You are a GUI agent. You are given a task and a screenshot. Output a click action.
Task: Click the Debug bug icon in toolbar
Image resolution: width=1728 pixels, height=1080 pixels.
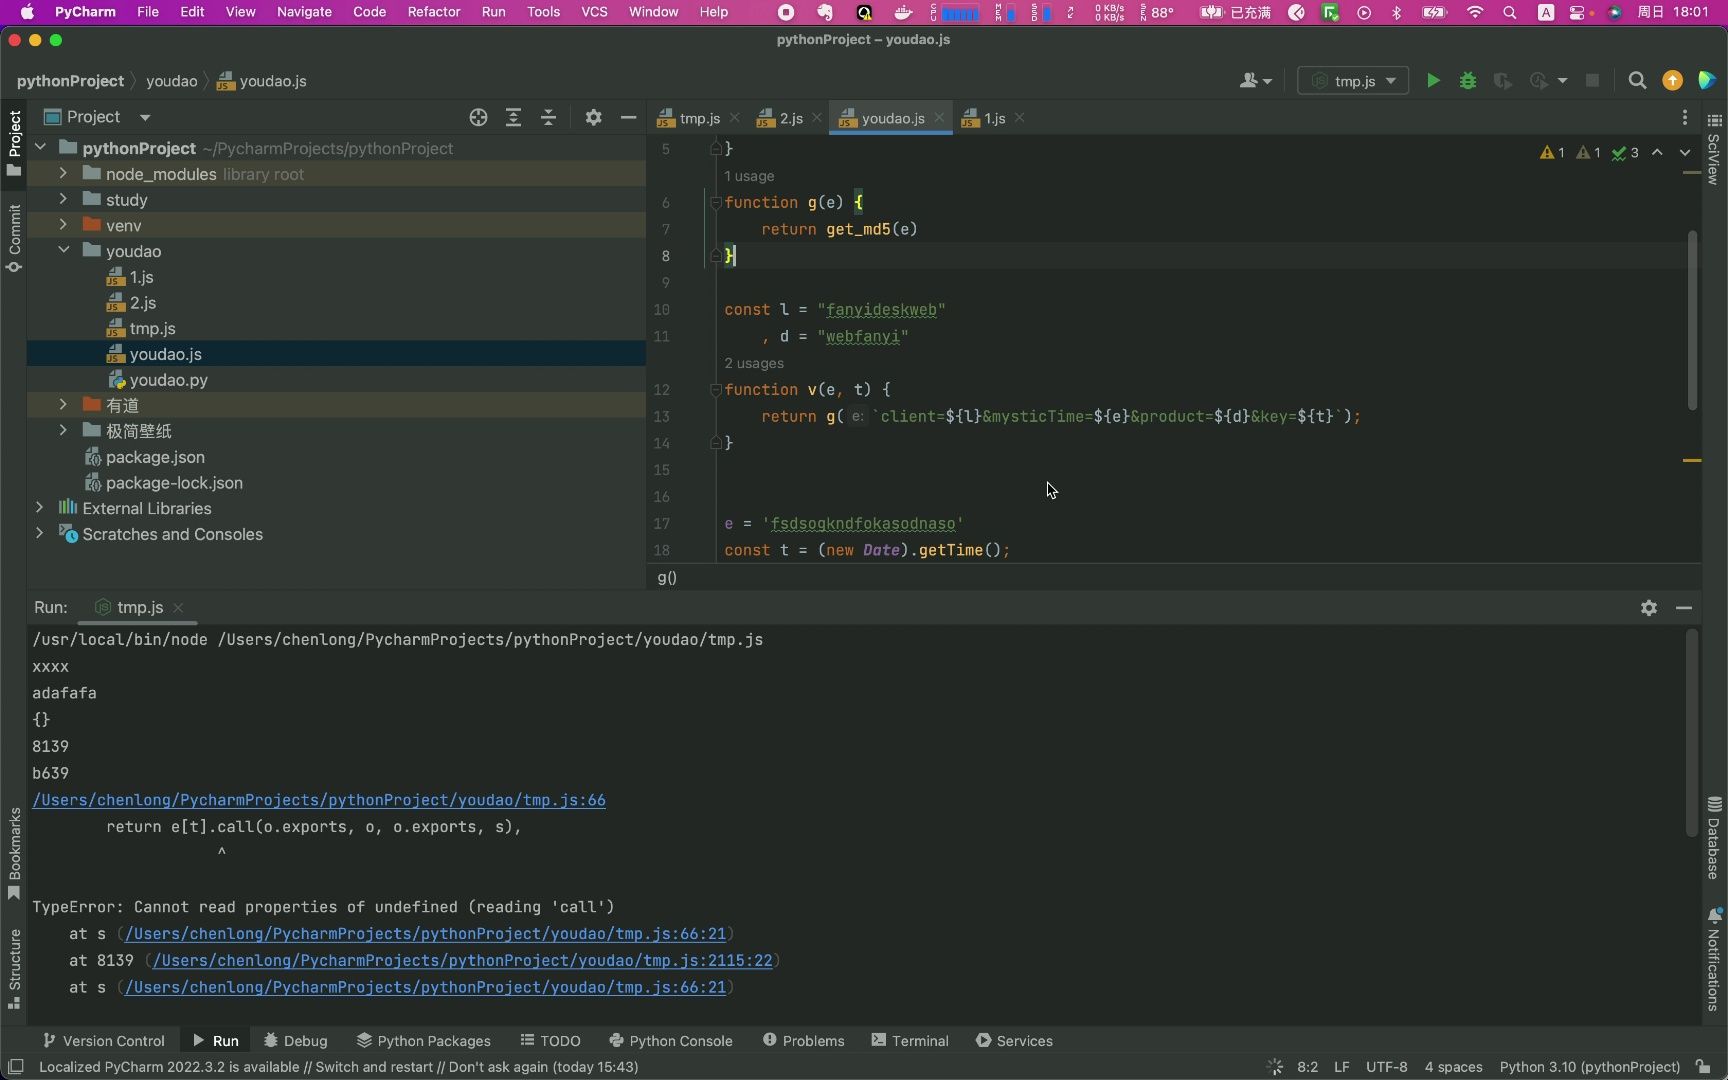[x=1468, y=81]
